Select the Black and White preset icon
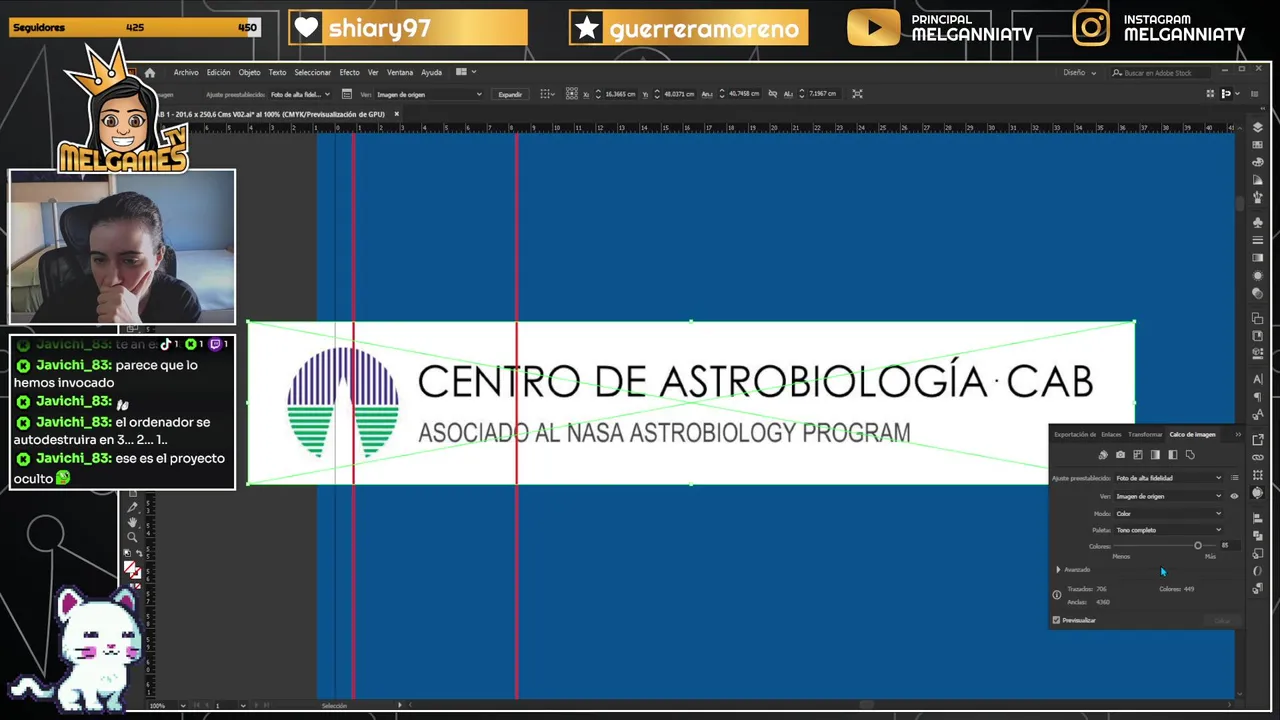 (x=1173, y=455)
